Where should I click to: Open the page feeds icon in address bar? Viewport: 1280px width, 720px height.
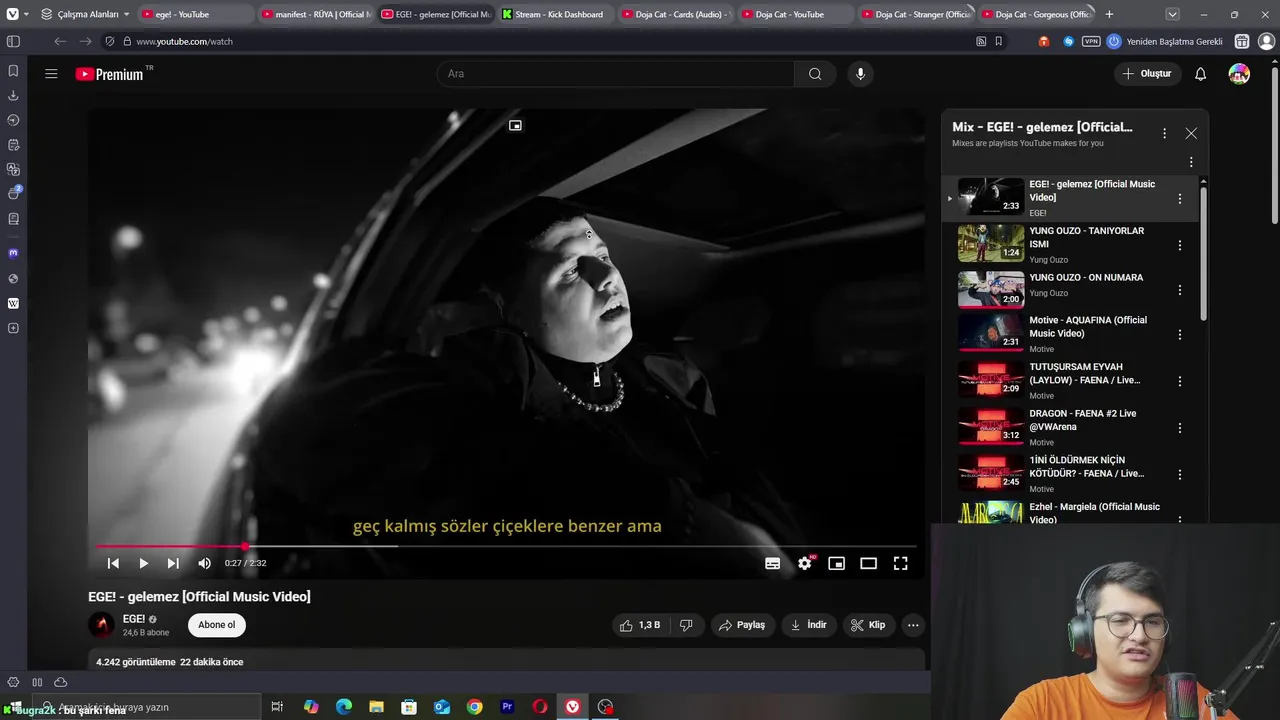pyautogui.click(x=981, y=41)
